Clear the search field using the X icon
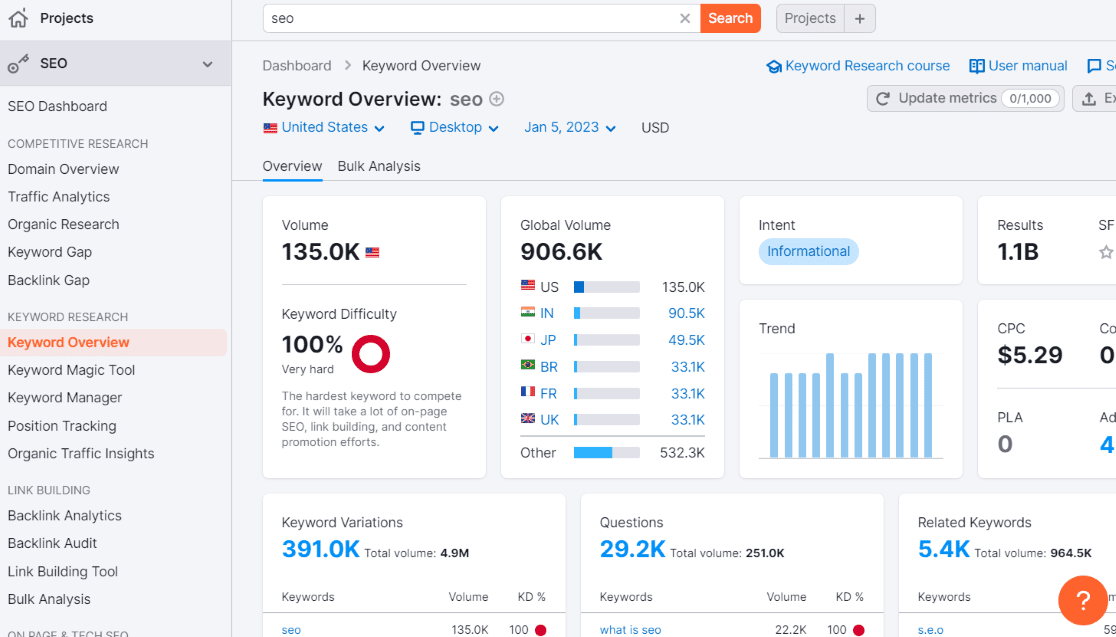 coord(685,18)
